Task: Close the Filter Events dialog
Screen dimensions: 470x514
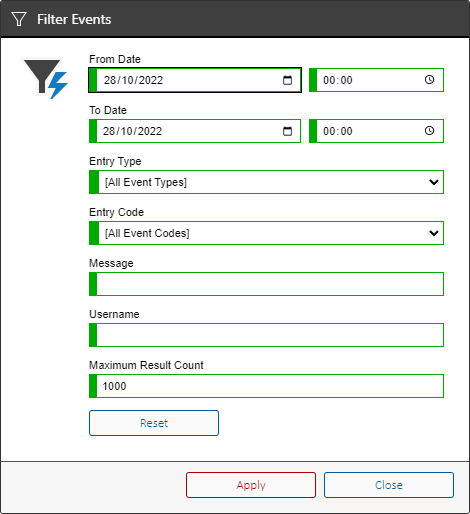Action: pyautogui.click(x=389, y=485)
